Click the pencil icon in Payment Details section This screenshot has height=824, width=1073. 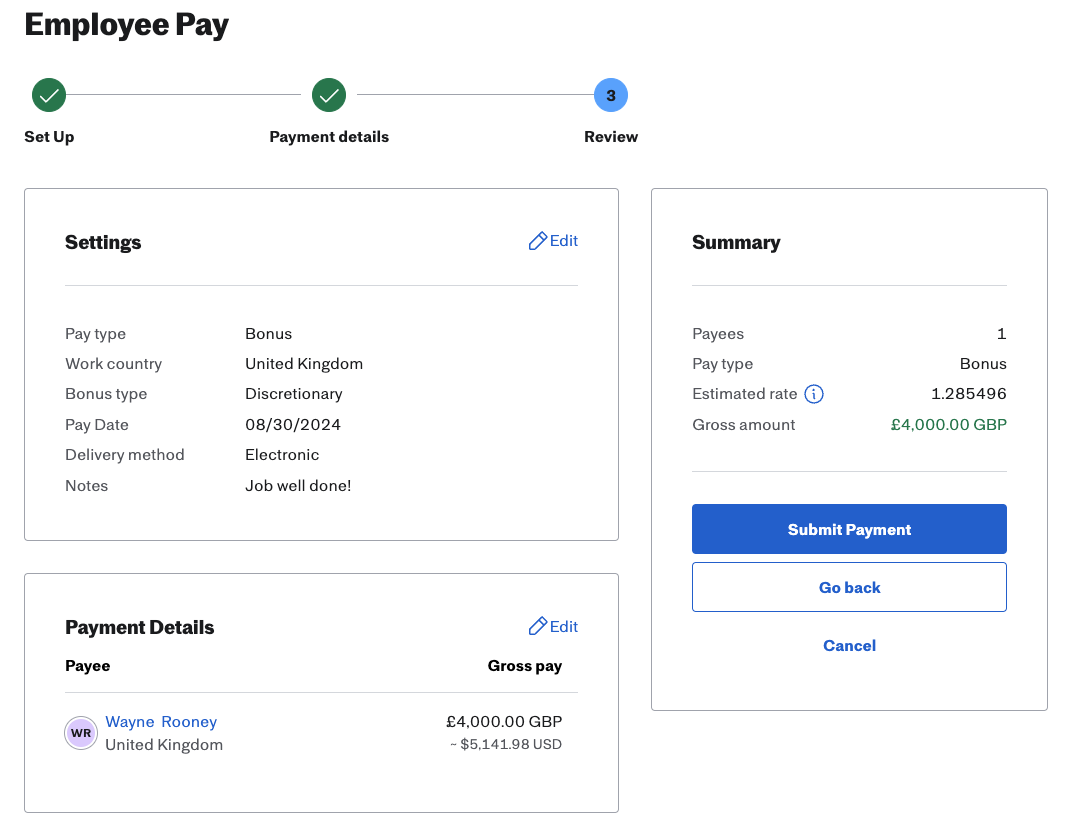[538, 627]
